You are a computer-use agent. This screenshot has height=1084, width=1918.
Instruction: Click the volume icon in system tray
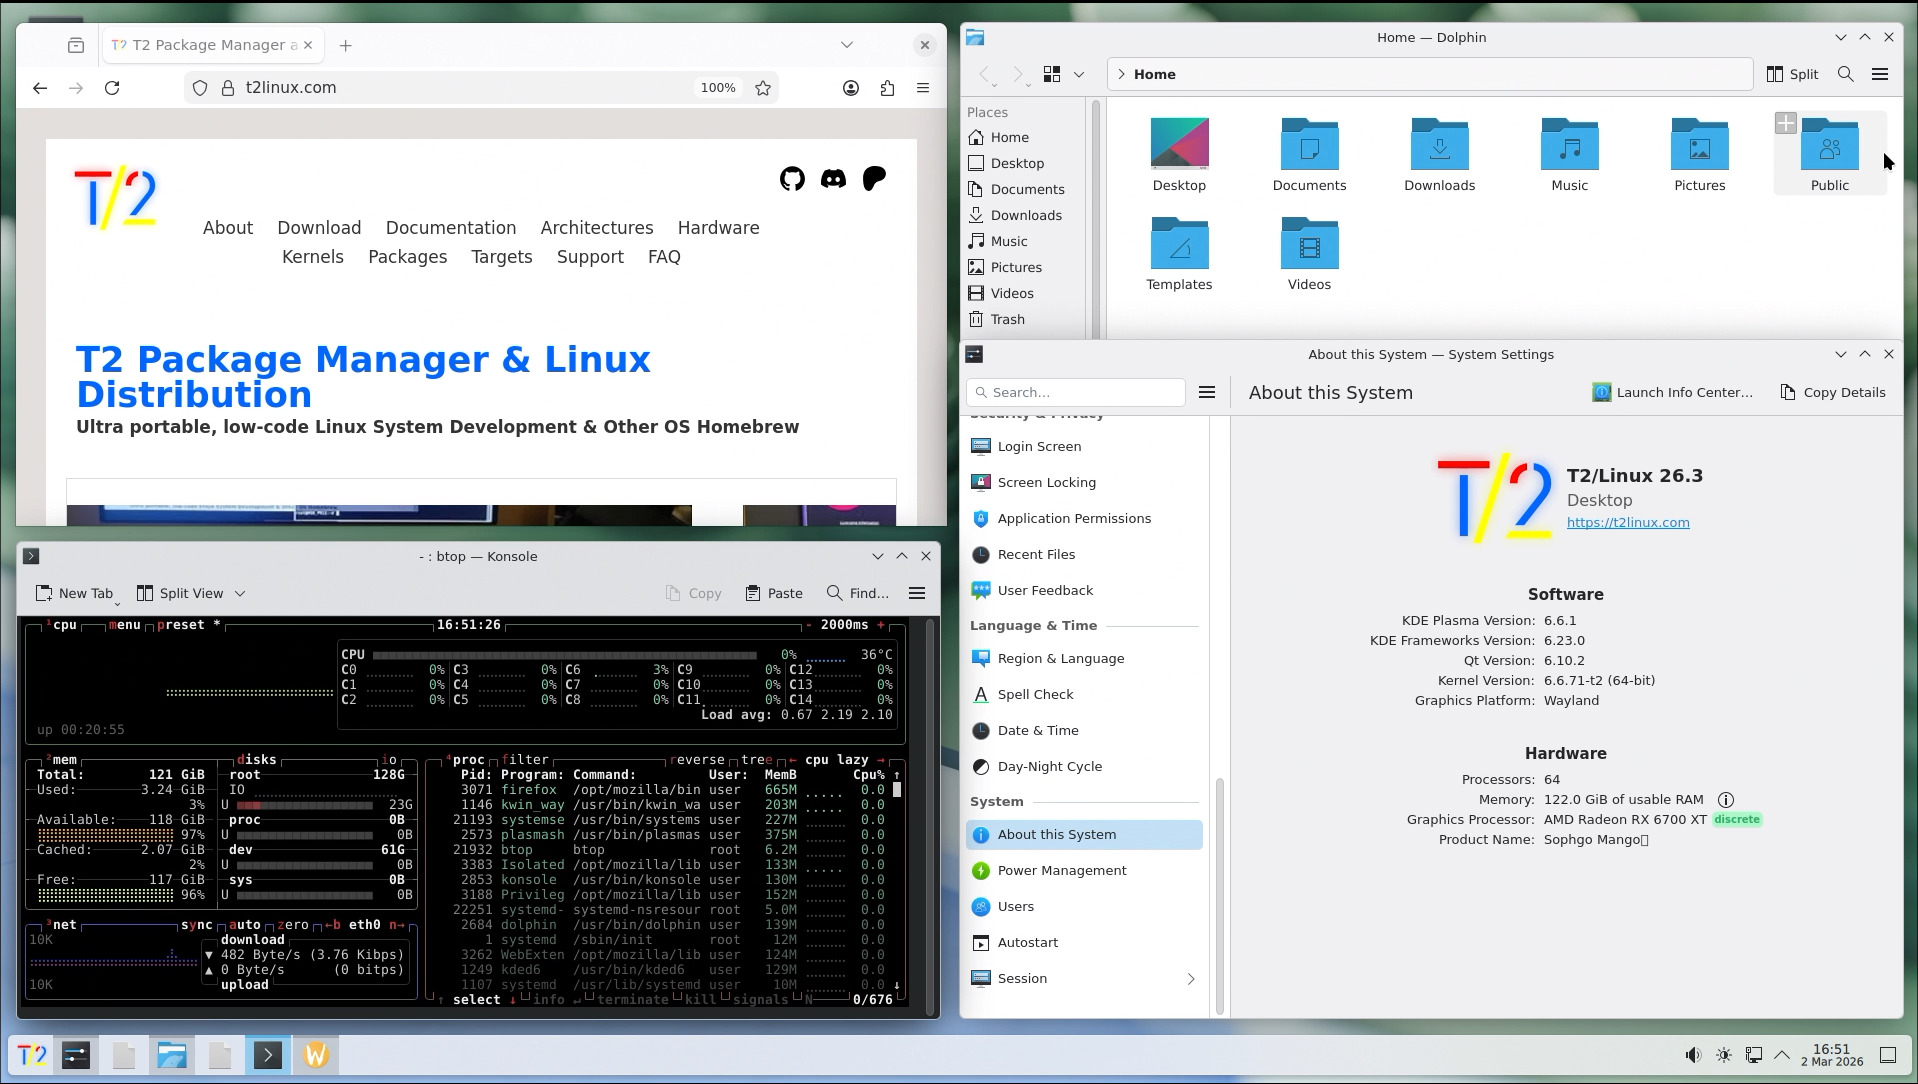[x=1692, y=1055]
